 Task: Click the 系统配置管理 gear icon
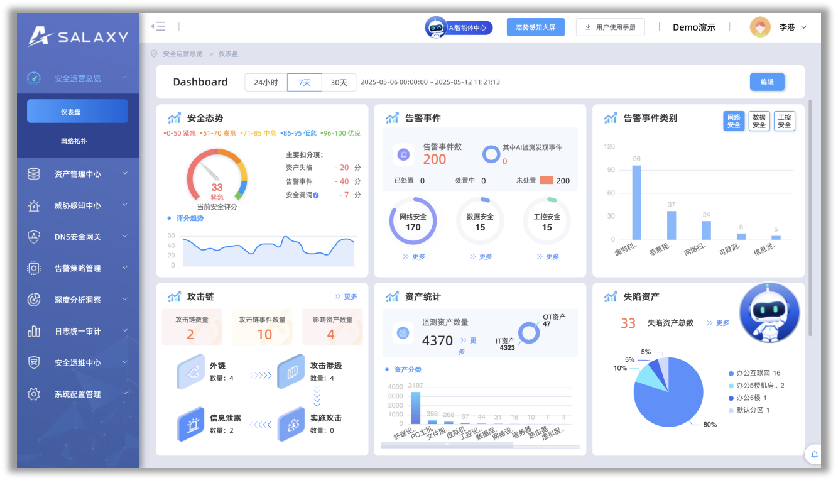[x=34, y=394]
